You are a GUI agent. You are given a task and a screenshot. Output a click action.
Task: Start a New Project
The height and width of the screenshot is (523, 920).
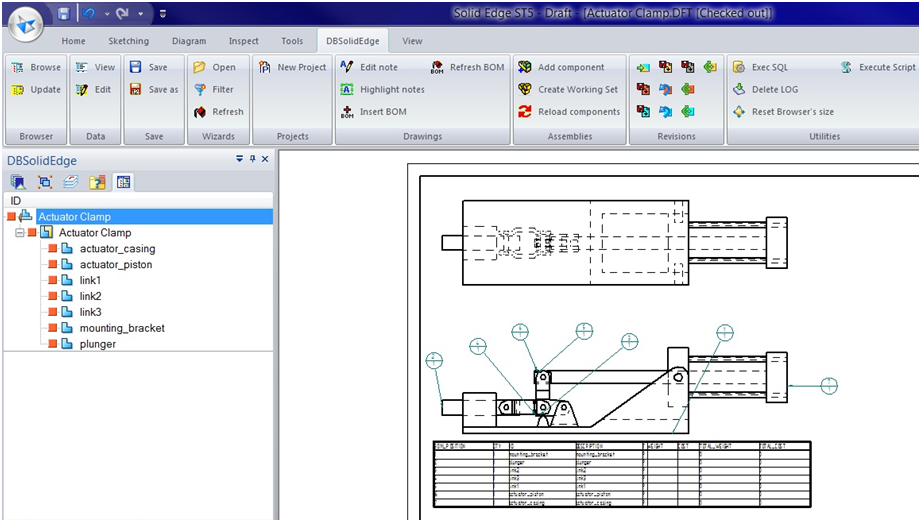292,68
